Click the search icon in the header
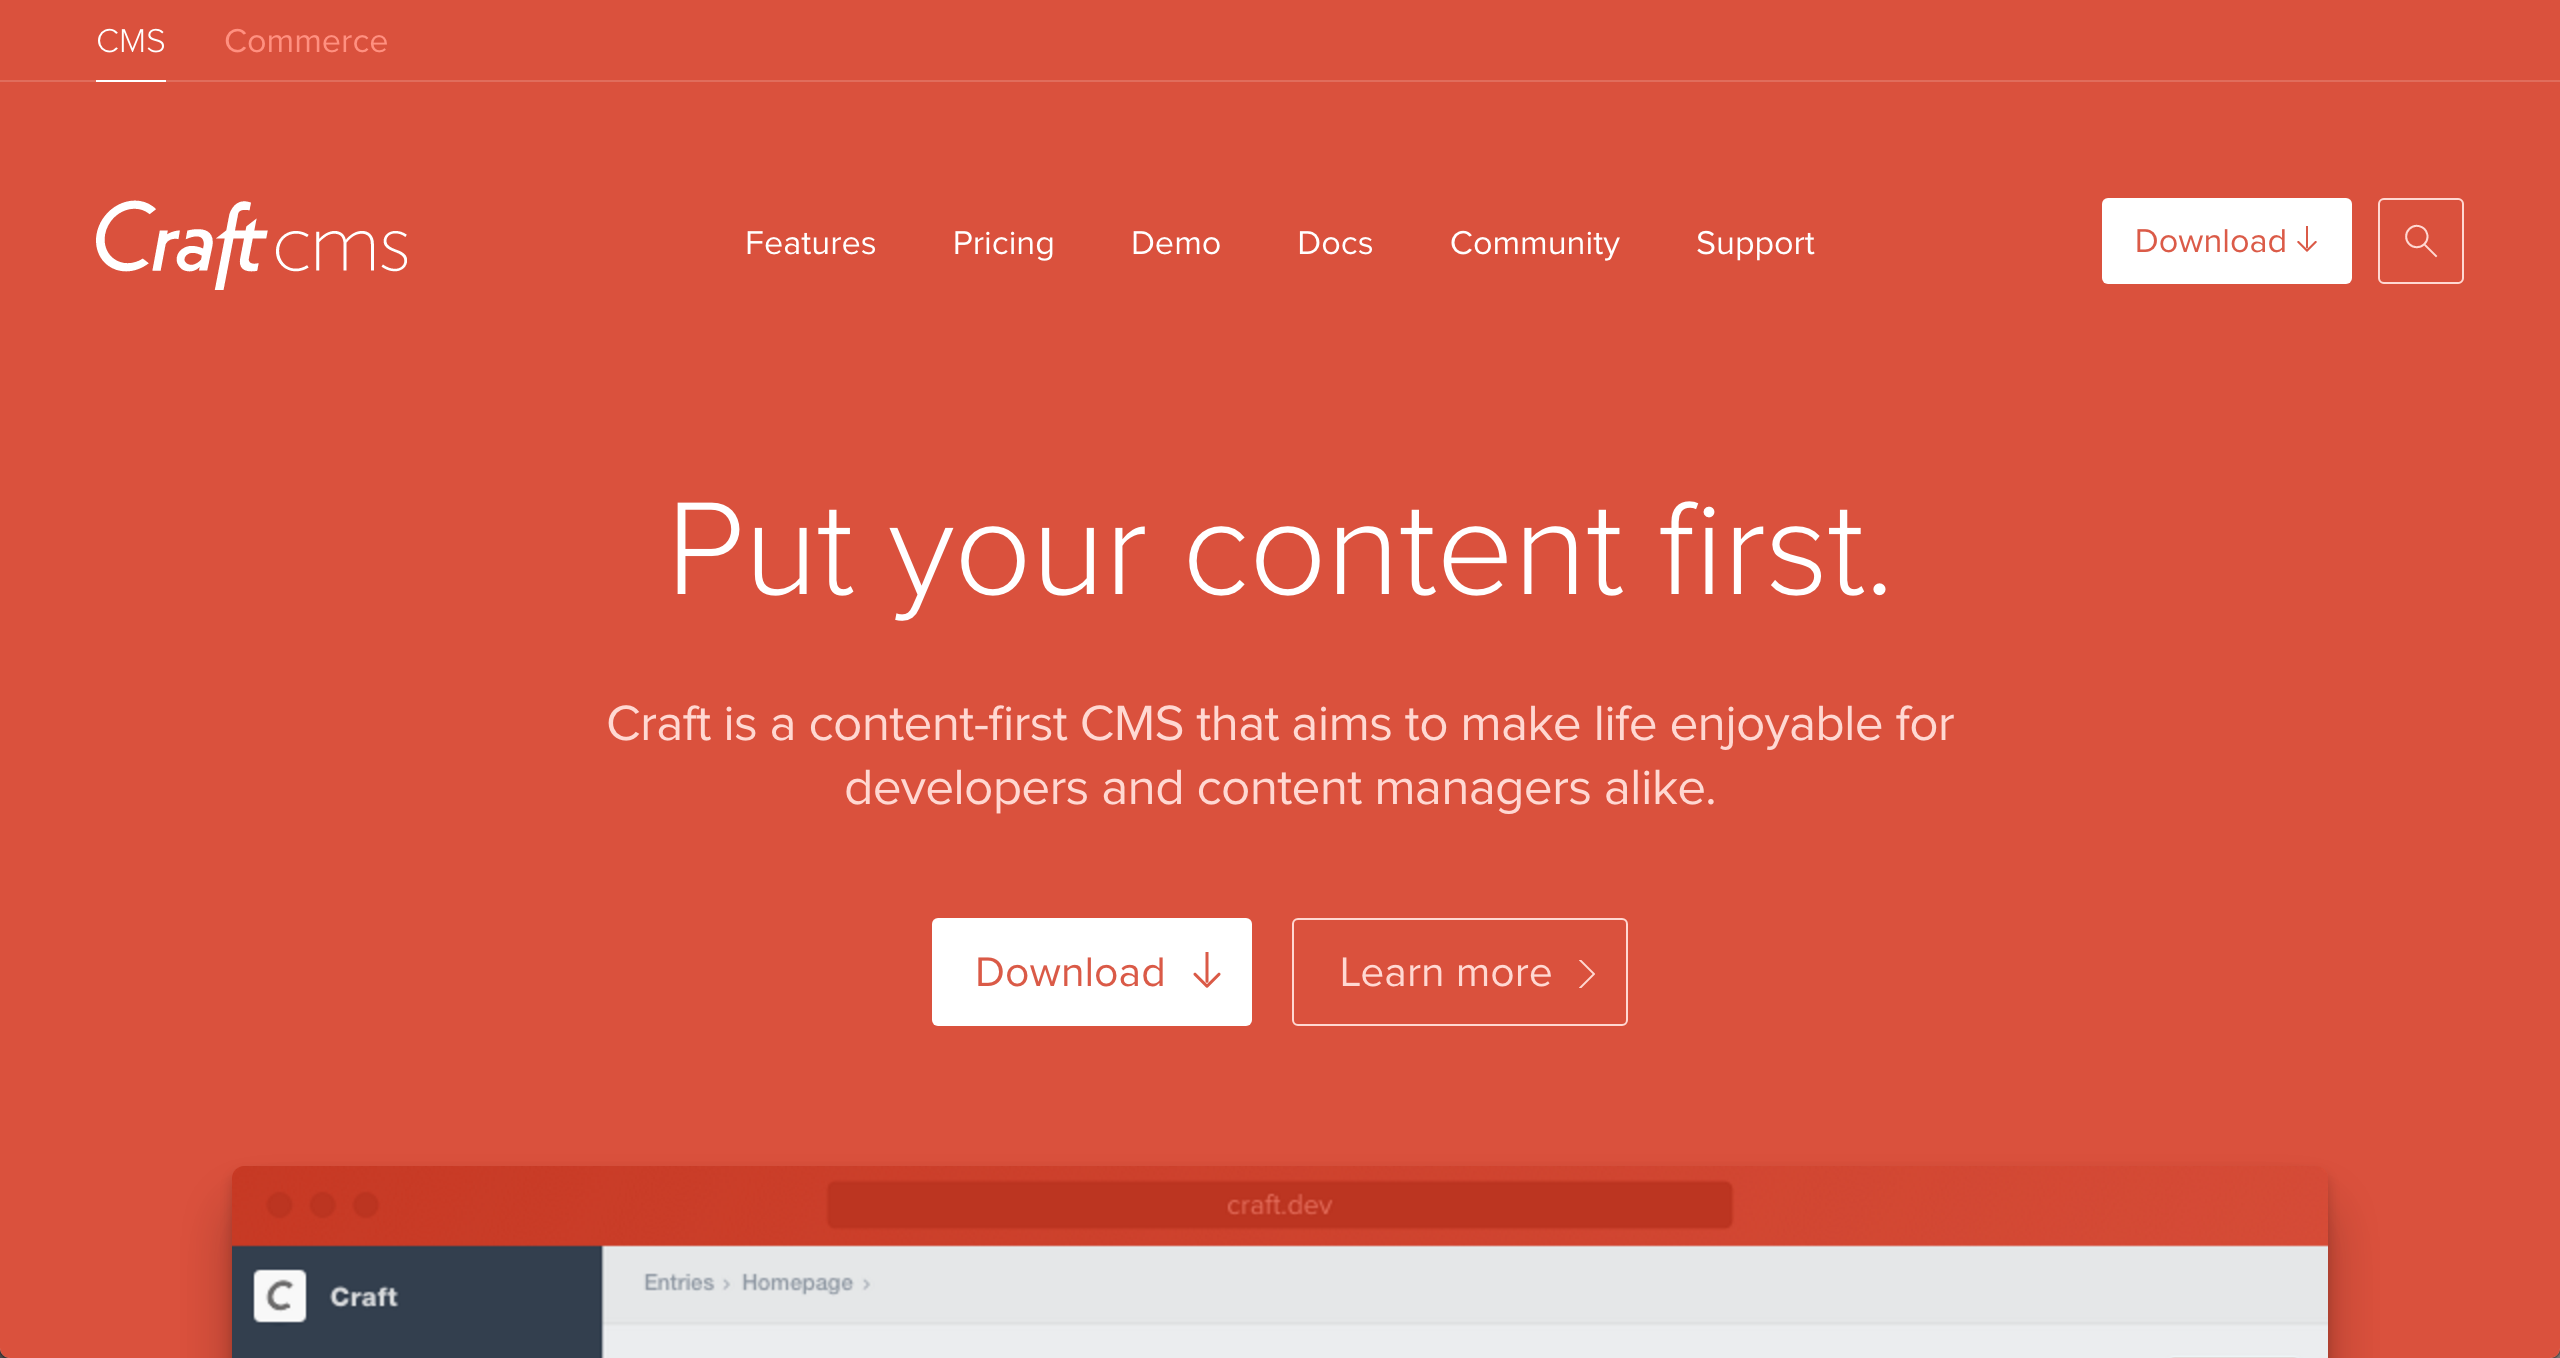Viewport: 2560px width, 1358px height. tap(2421, 240)
